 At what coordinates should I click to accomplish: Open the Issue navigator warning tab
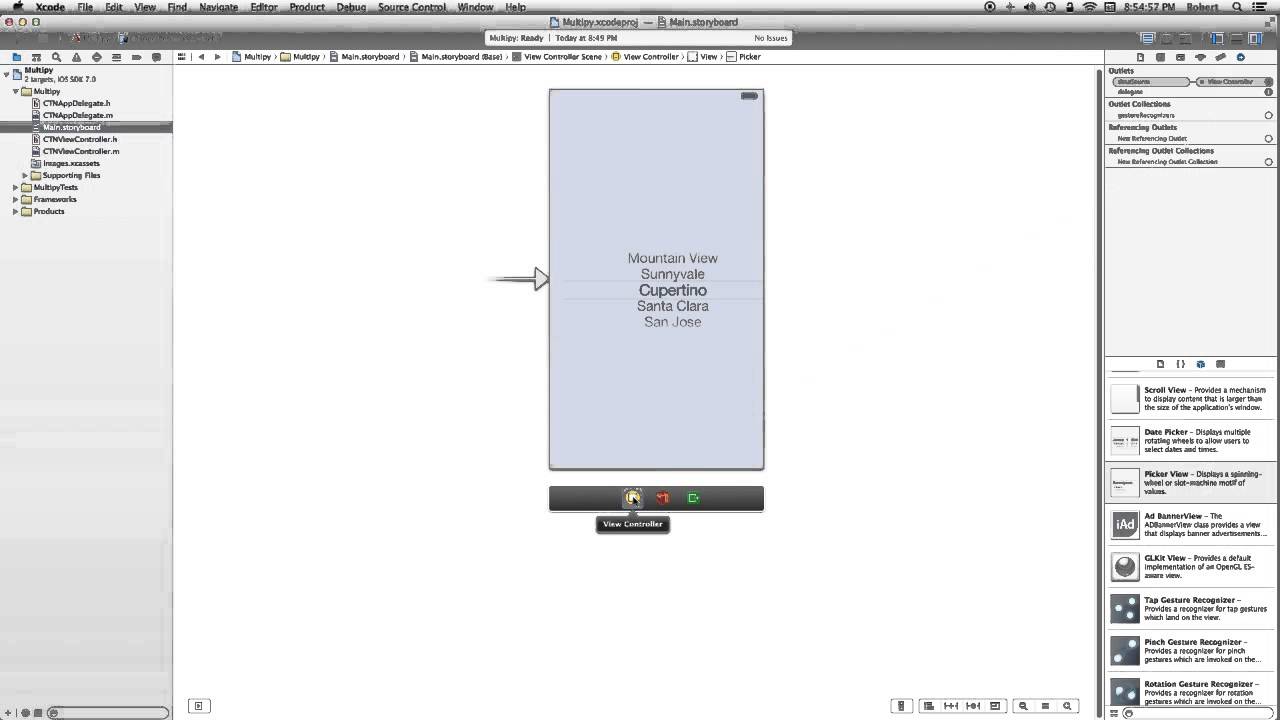click(x=76, y=57)
